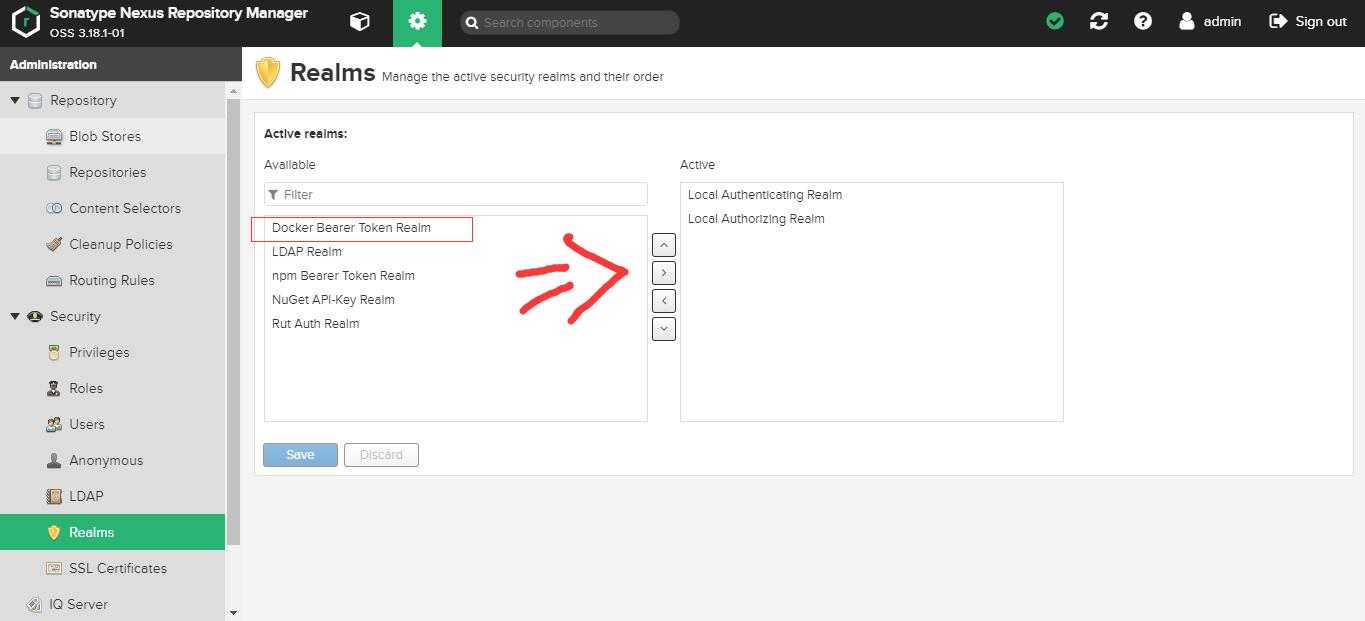Click the Discard button
Viewport: 1365px width, 621px height.
point(381,455)
